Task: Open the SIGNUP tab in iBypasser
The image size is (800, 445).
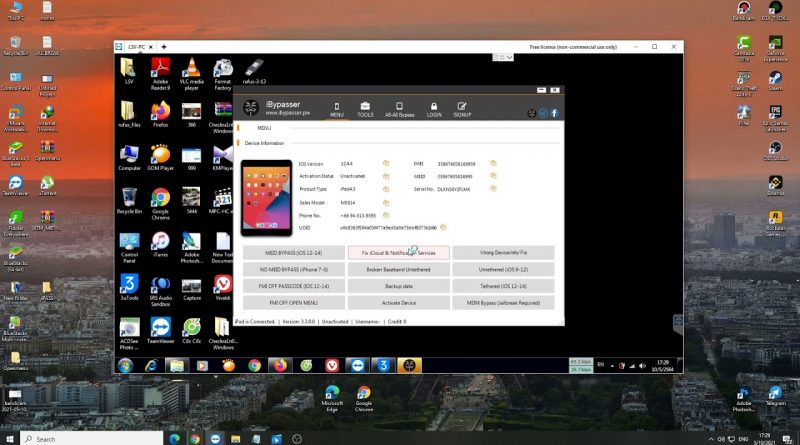Action: pos(462,109)
